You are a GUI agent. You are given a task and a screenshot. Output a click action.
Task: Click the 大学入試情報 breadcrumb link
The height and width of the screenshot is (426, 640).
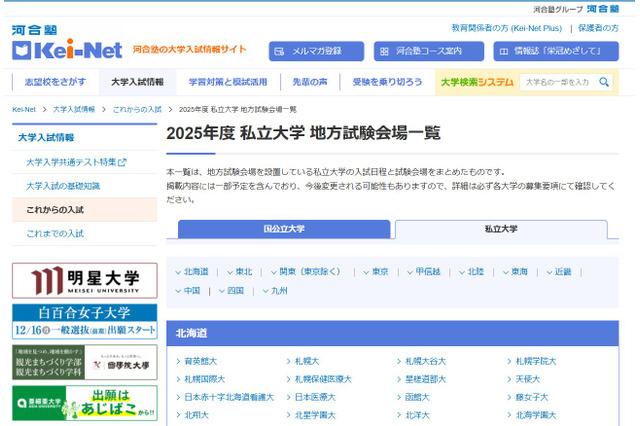coord(74,109)
